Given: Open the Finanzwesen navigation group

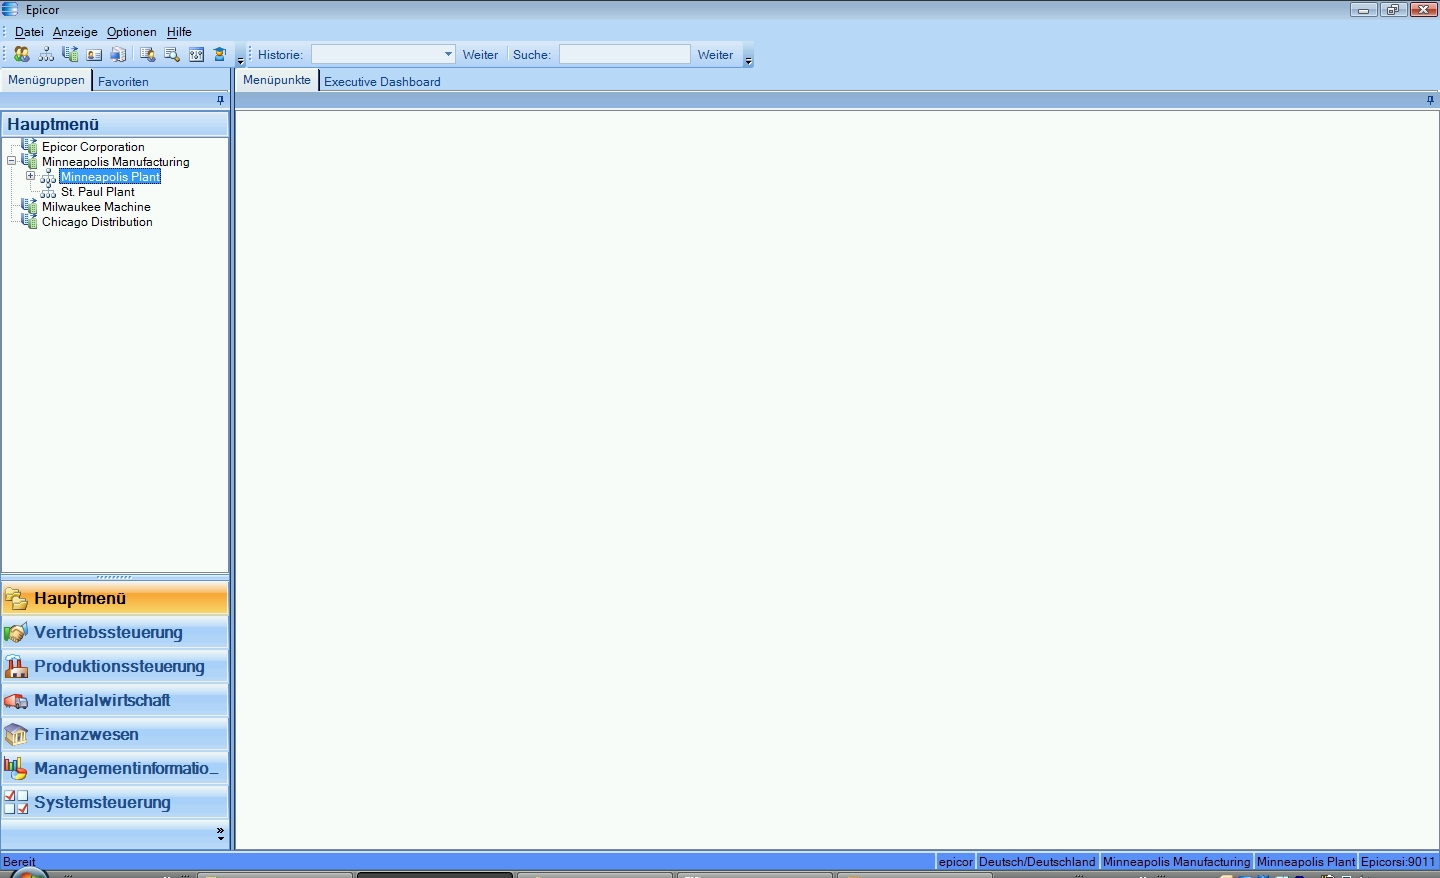Looking at the screenshot, I should [x=115, y=734].
